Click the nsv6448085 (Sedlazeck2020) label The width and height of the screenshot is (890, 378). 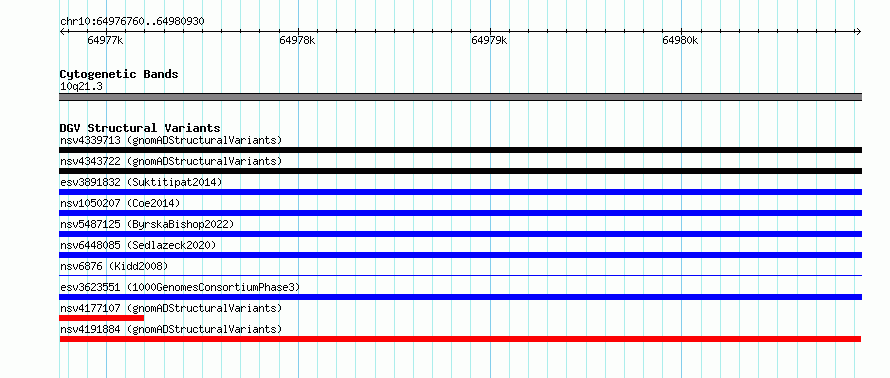pyautogui.click(x=138, y=245)
